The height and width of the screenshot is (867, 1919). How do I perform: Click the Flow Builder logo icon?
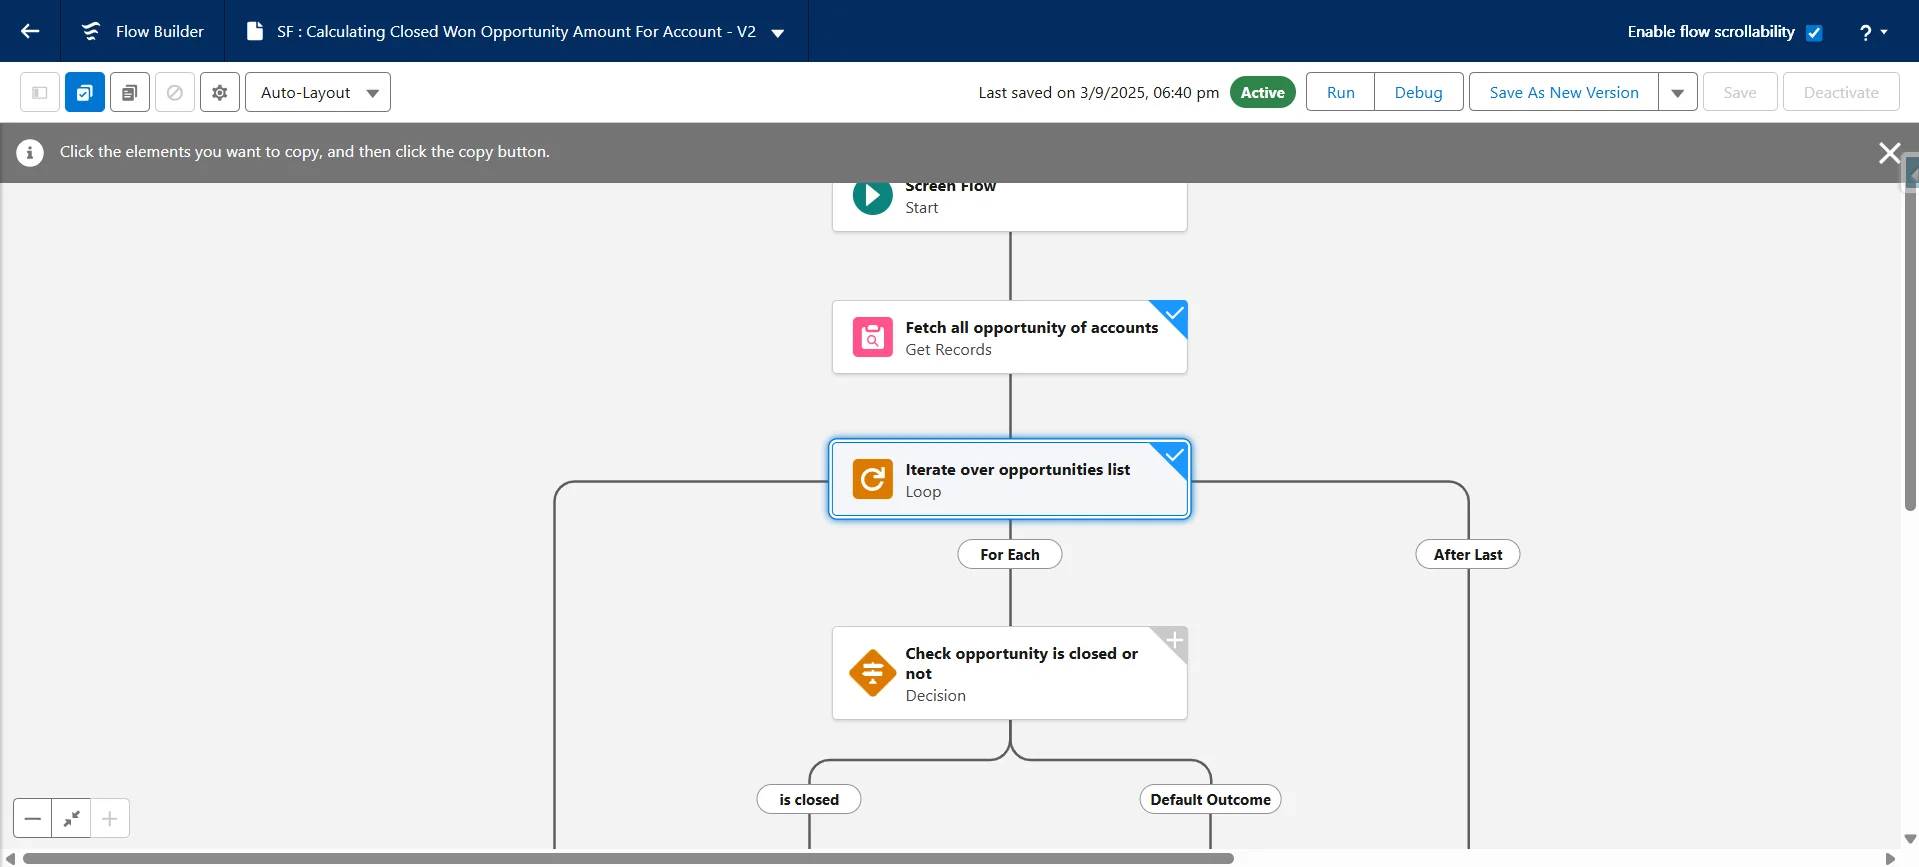(x=91, y=31)
